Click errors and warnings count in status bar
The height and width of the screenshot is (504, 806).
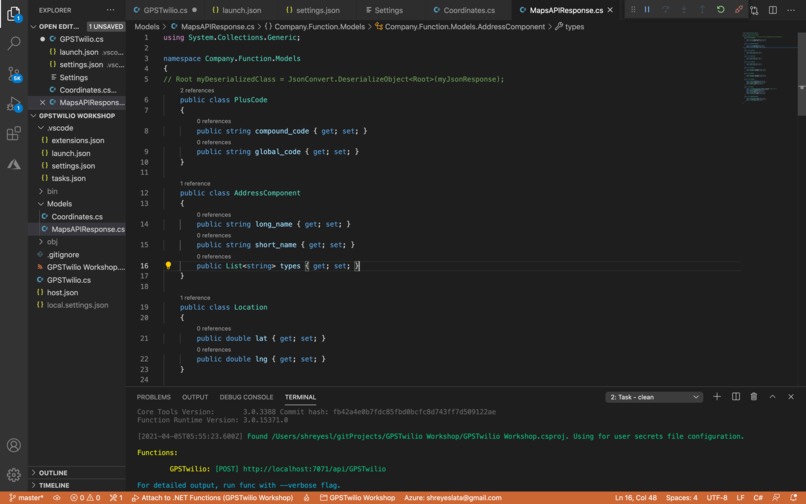[85, 497]
